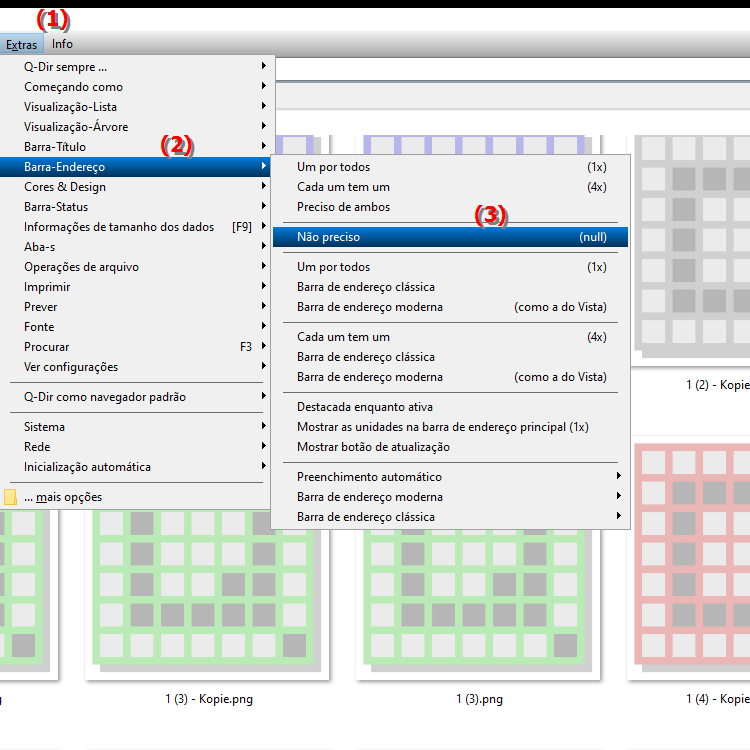Click the '1 (3).png' file name

coord(479,699)
